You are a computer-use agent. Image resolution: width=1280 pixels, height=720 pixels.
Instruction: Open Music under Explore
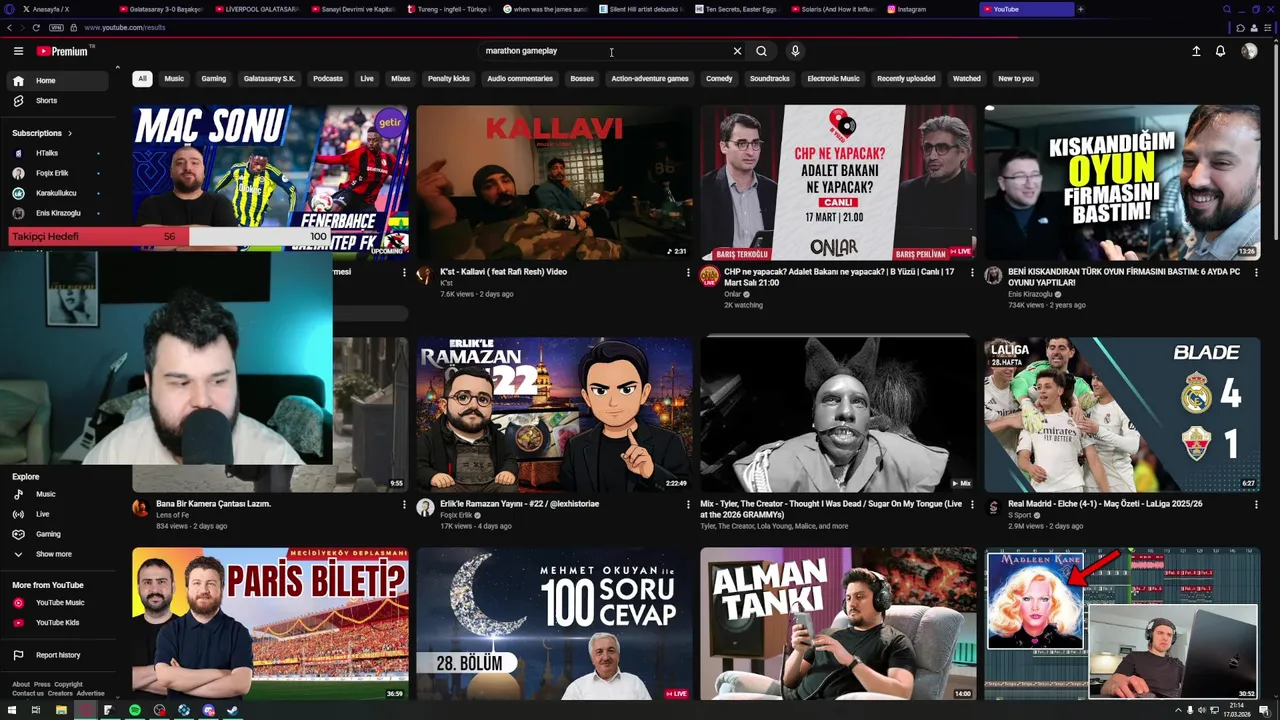pyautogui.click(x=58, y=494)
